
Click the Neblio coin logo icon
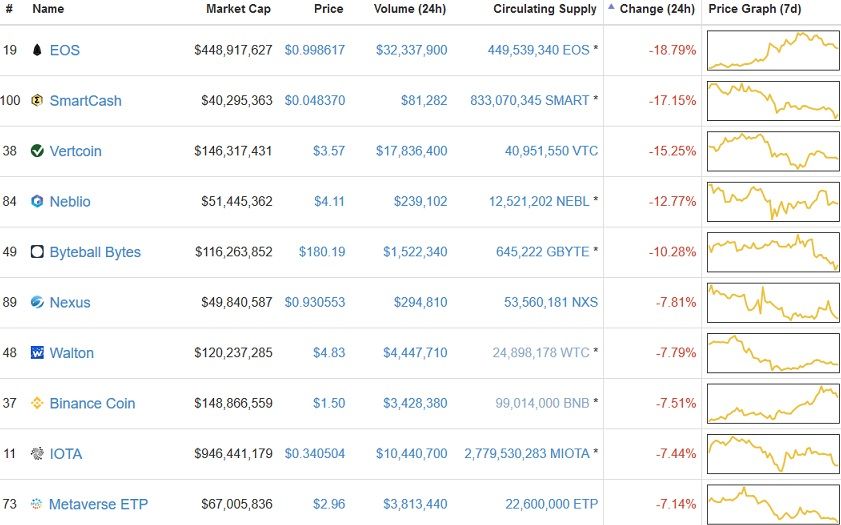point(37,202)
